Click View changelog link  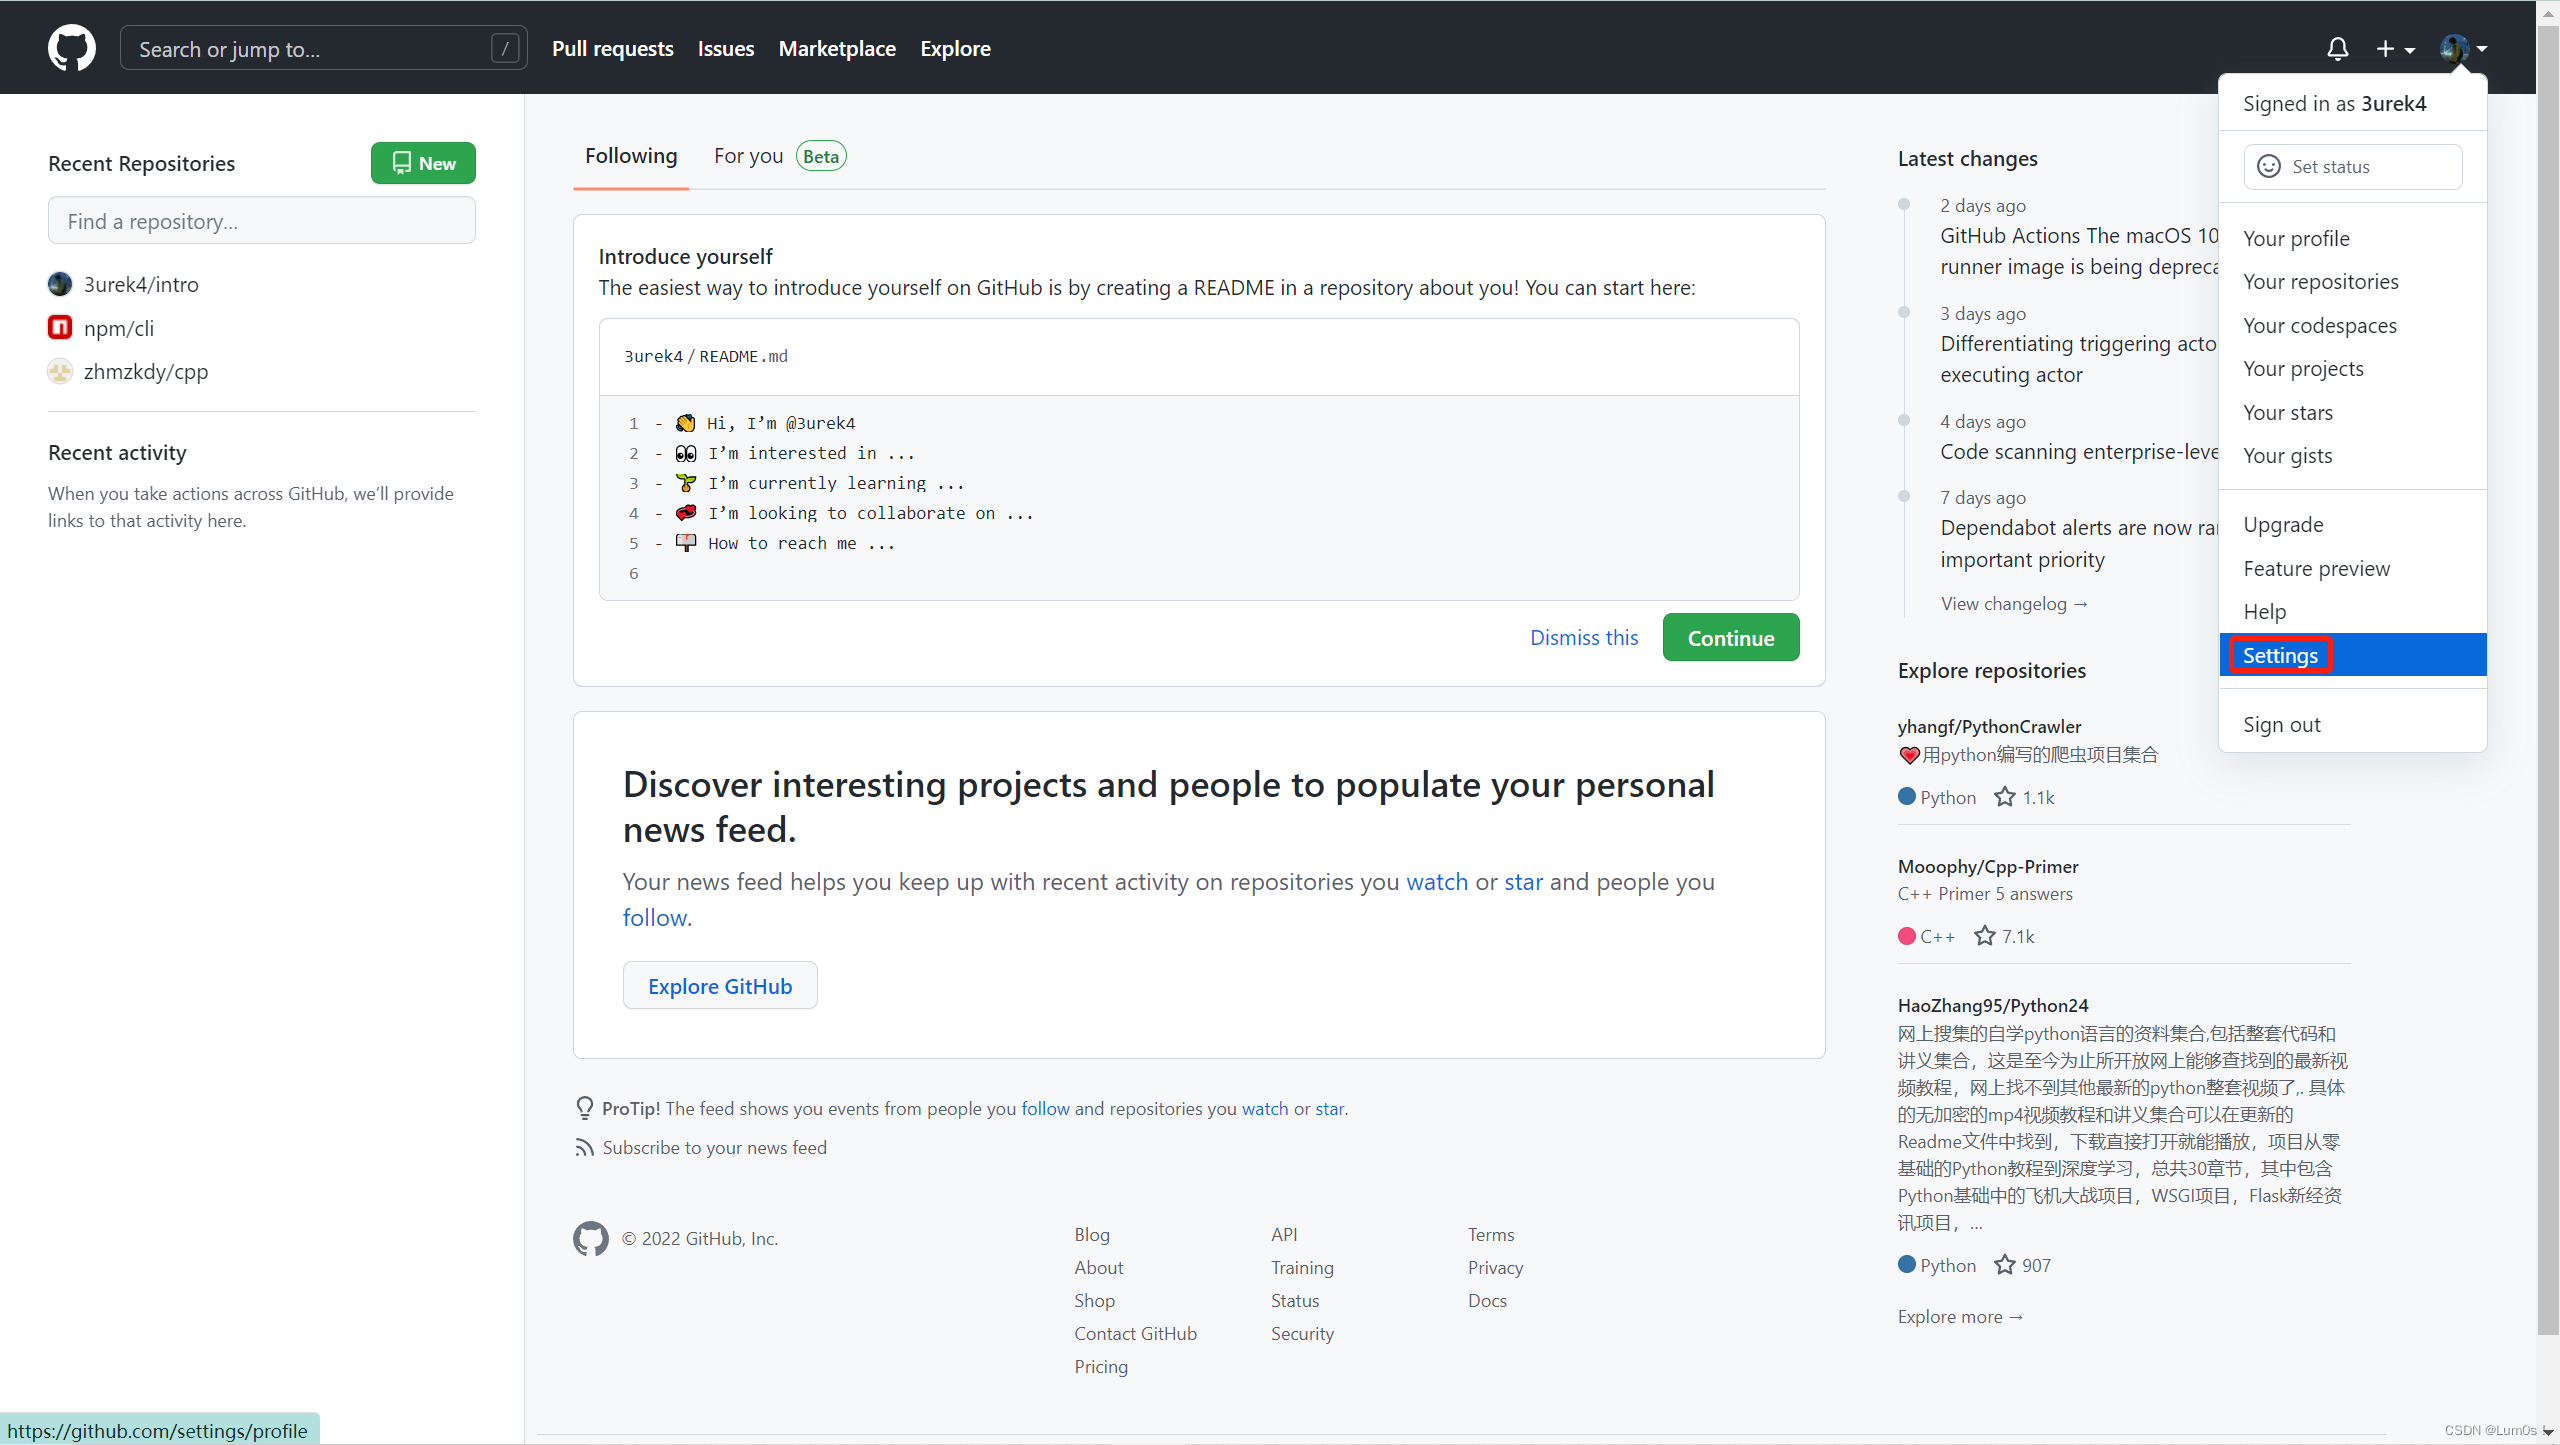pos(2014,603)
